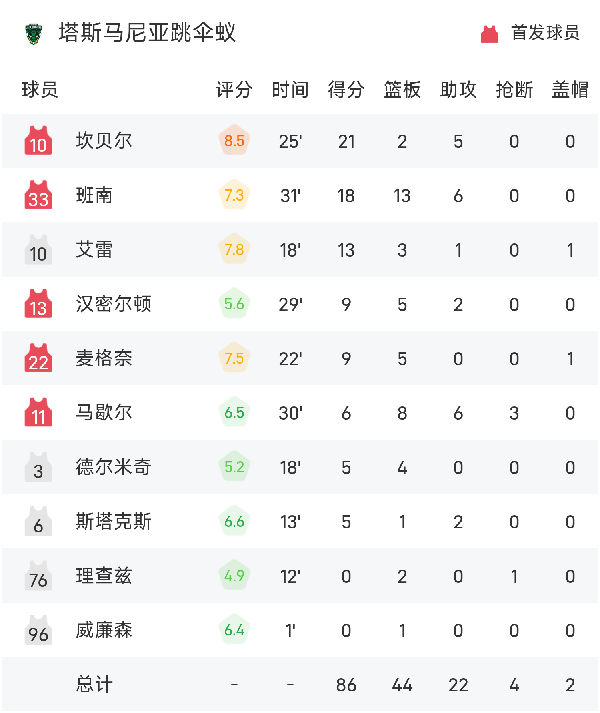Click 麦格奈's number 22 jersey icon
This screenshot has height=713, width=600.
[38, 359]
